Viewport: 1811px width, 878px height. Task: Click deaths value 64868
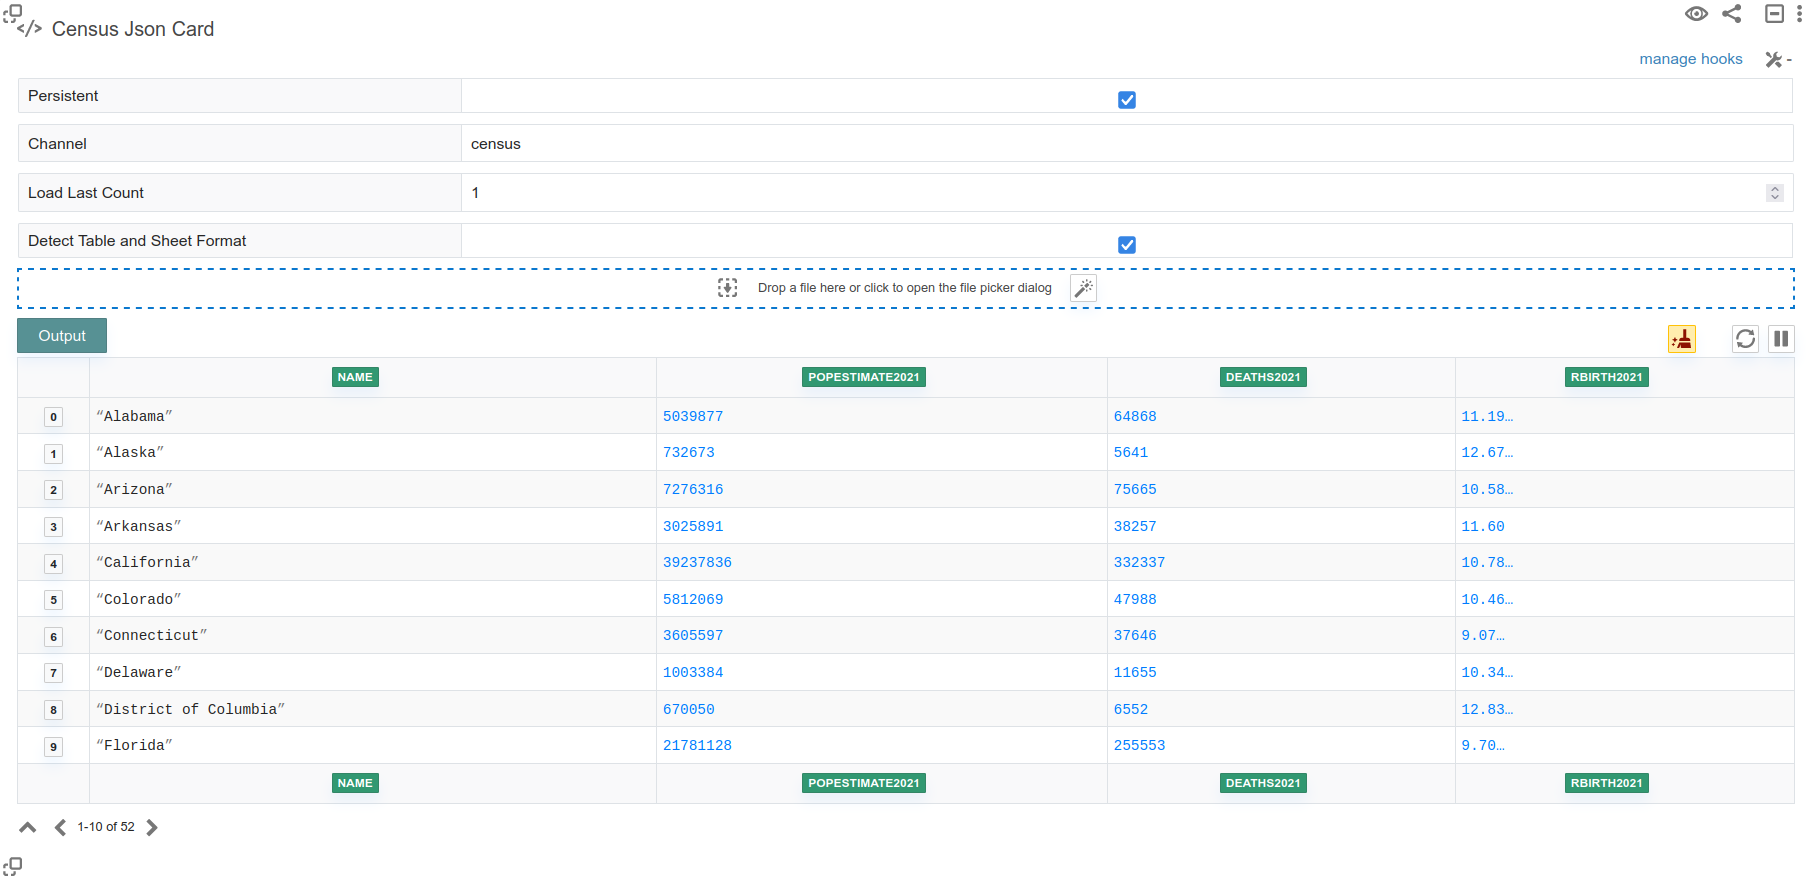tap(1135, 416)
